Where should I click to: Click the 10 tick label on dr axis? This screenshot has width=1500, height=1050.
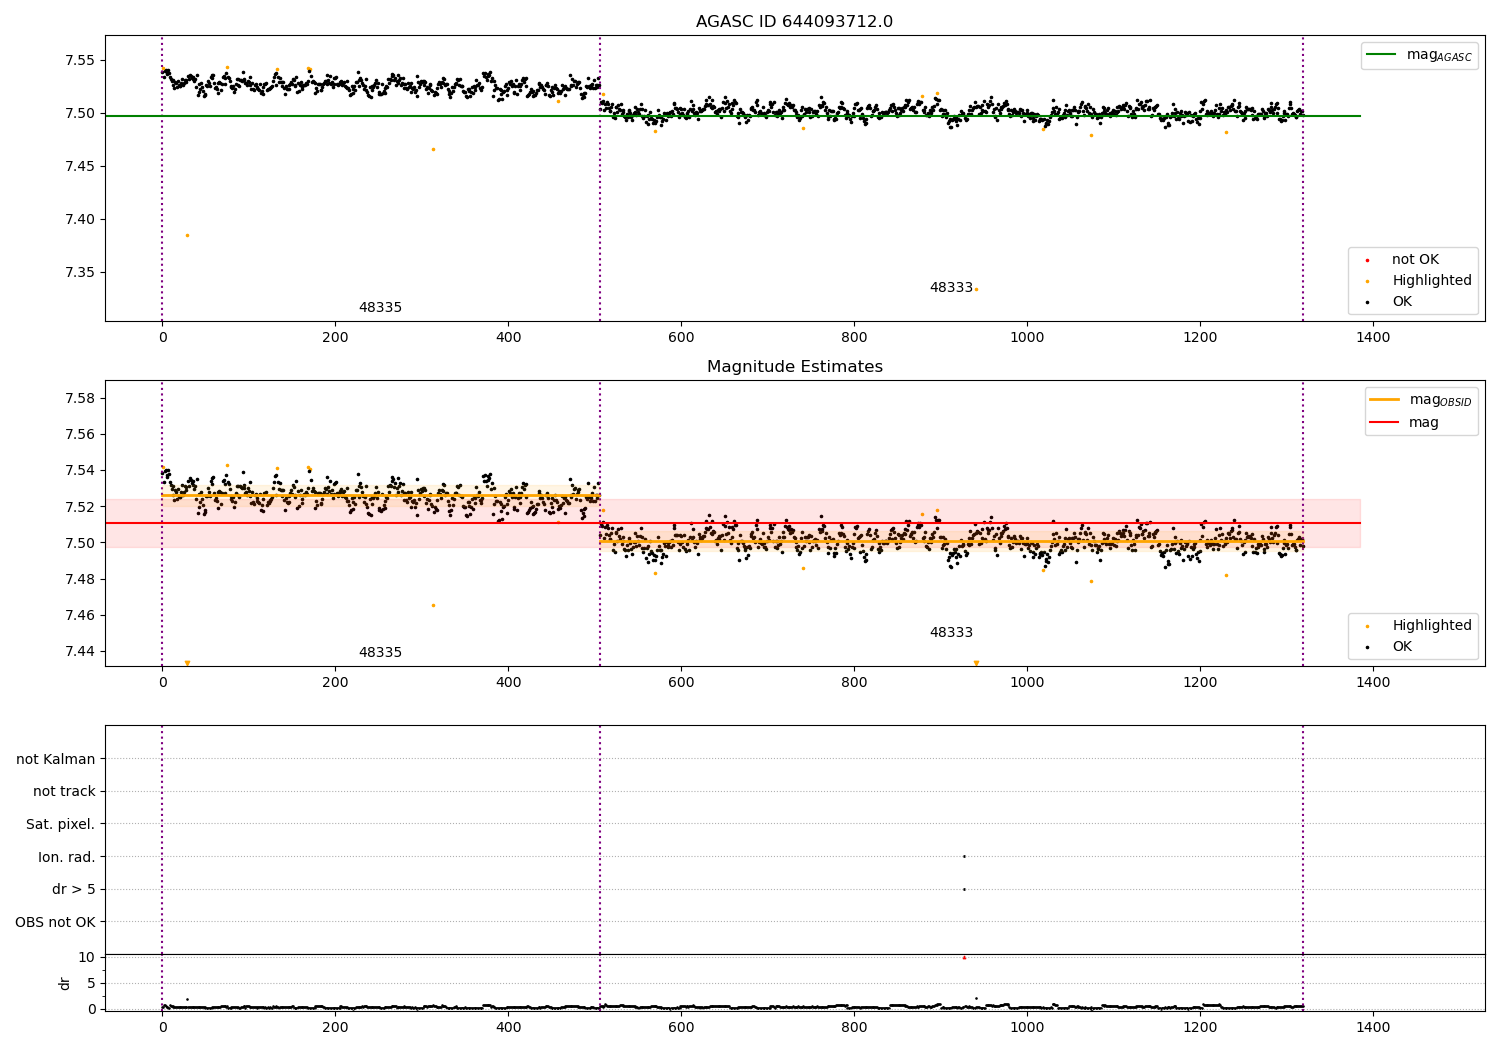click(87, 958)
